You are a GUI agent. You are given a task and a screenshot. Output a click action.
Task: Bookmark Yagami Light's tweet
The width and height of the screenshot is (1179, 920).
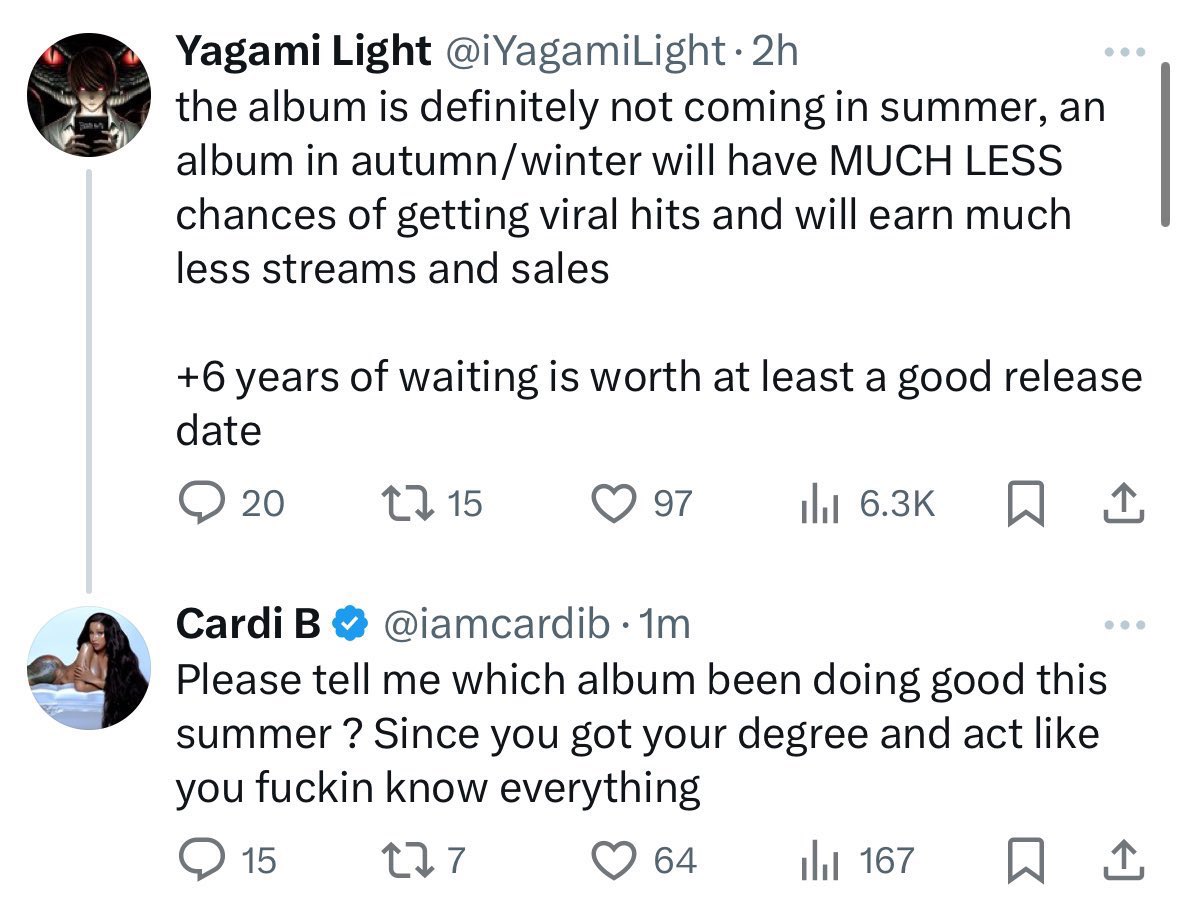1026,503
